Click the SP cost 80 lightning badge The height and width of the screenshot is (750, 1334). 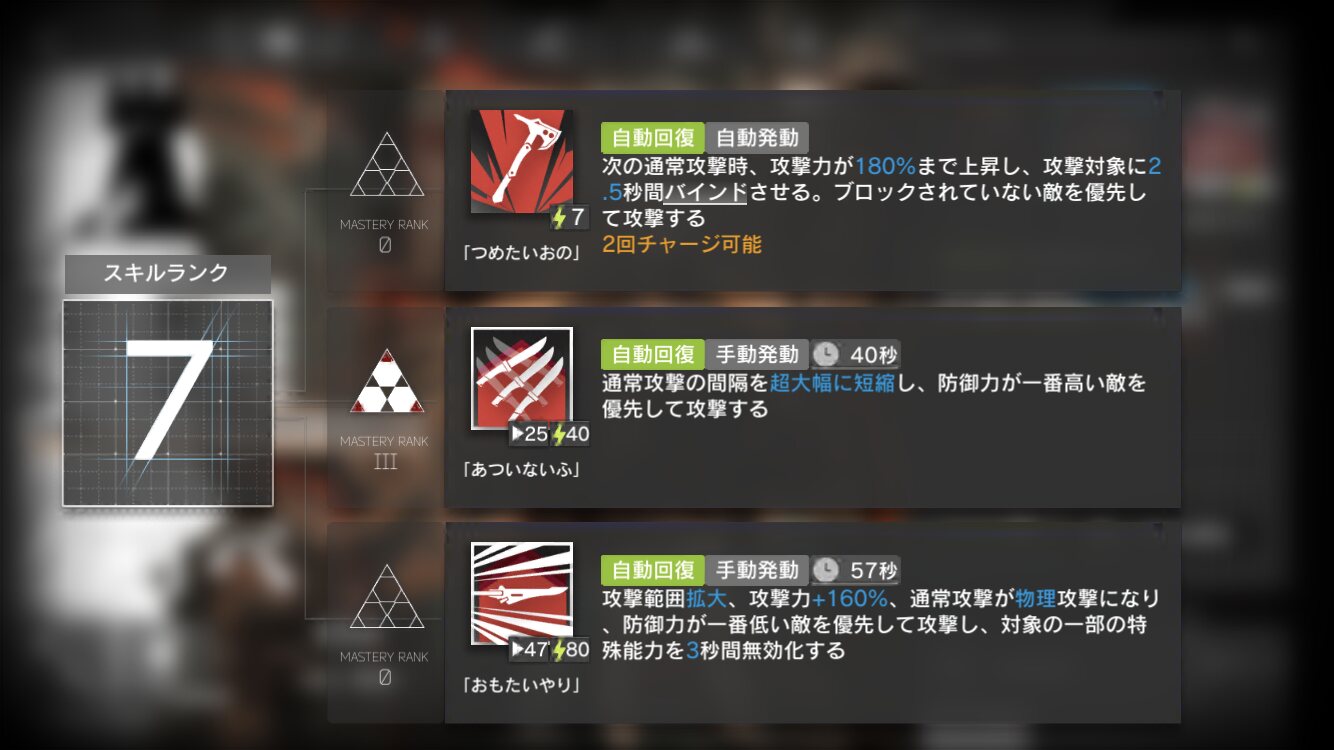(x=571, y=650)
